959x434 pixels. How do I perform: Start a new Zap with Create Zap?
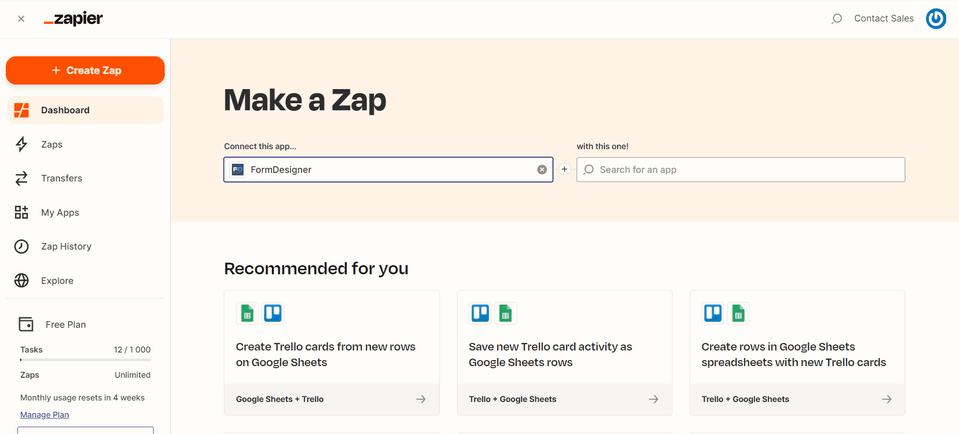pyautogui.click(x=85, y=70)
